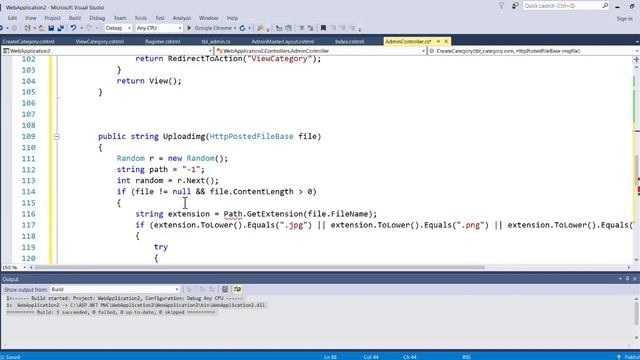Click the Google Chrome run button label
This screenshot has width=640, height=360.
pyautogui.click(x=213, y=28)
